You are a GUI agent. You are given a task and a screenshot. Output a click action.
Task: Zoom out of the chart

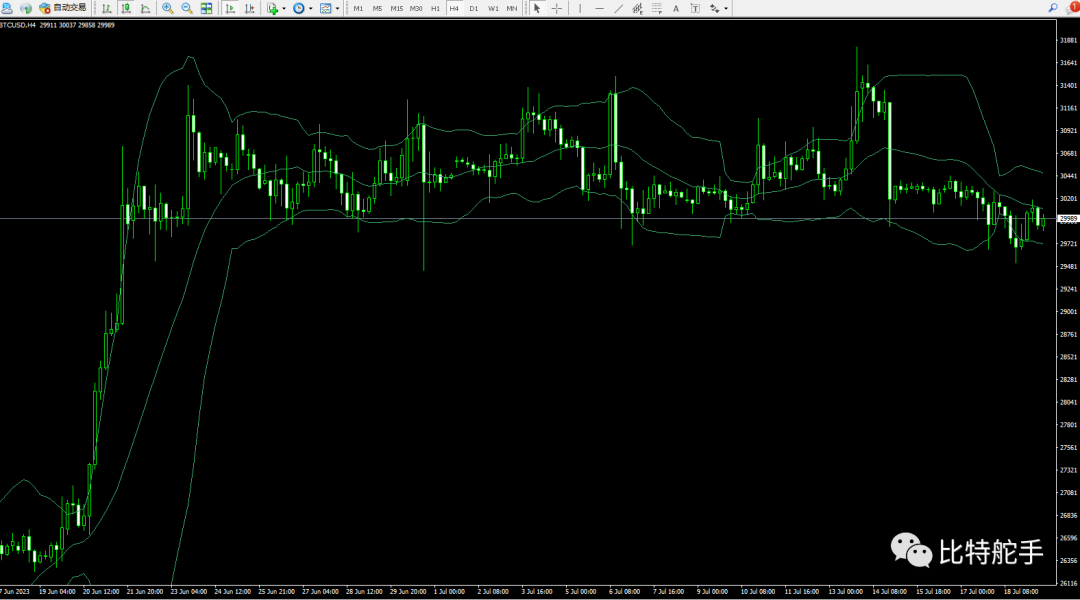pos(186,8)
